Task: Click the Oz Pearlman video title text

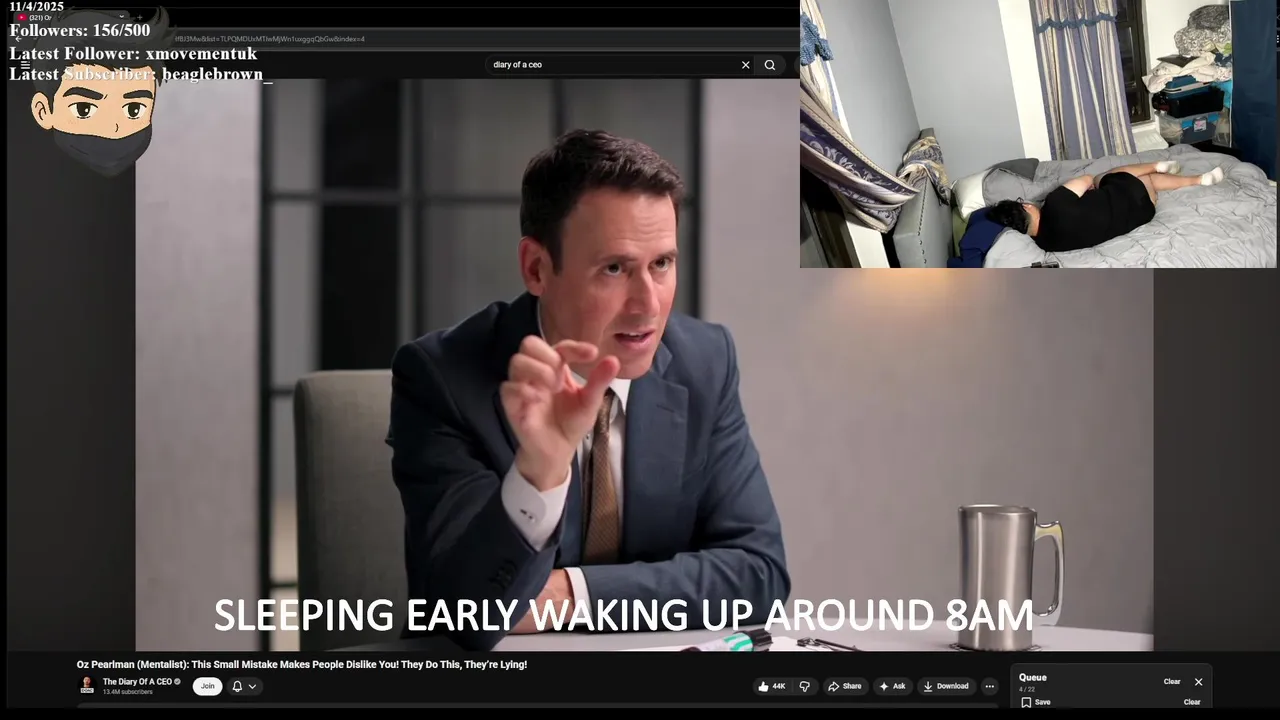Action: (302, 664)
